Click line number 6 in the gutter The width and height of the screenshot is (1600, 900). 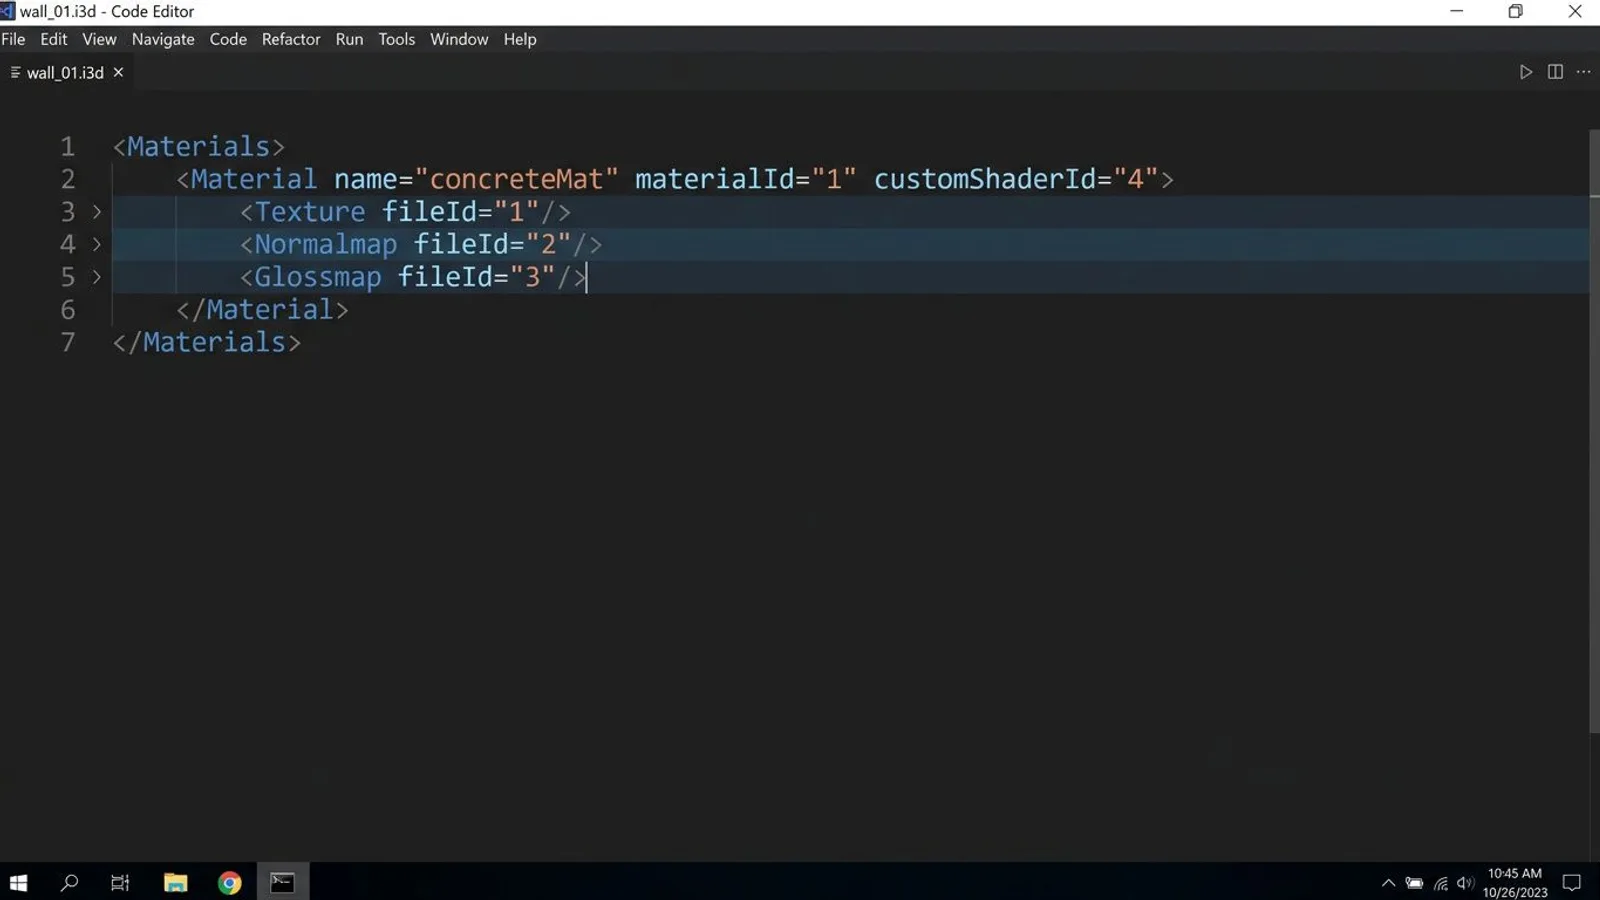(67, 310)
